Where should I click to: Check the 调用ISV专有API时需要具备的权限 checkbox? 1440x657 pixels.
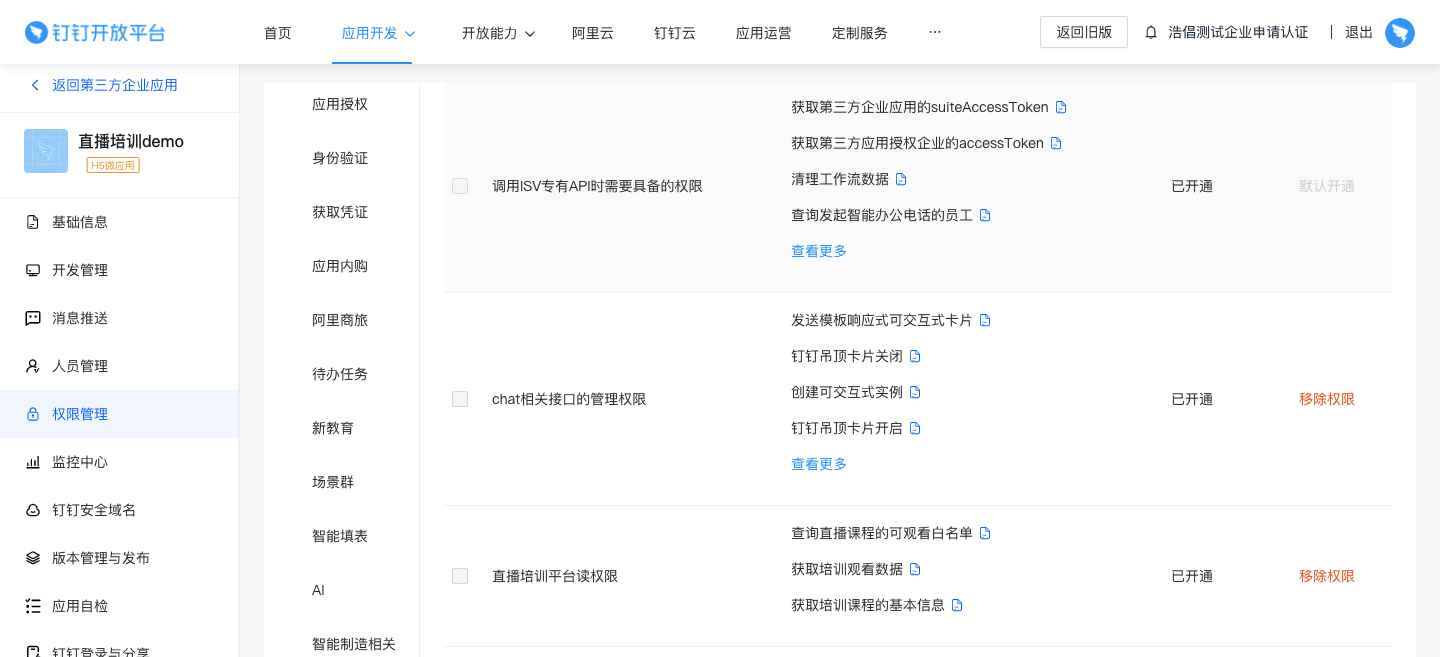[x=460, y=185]
